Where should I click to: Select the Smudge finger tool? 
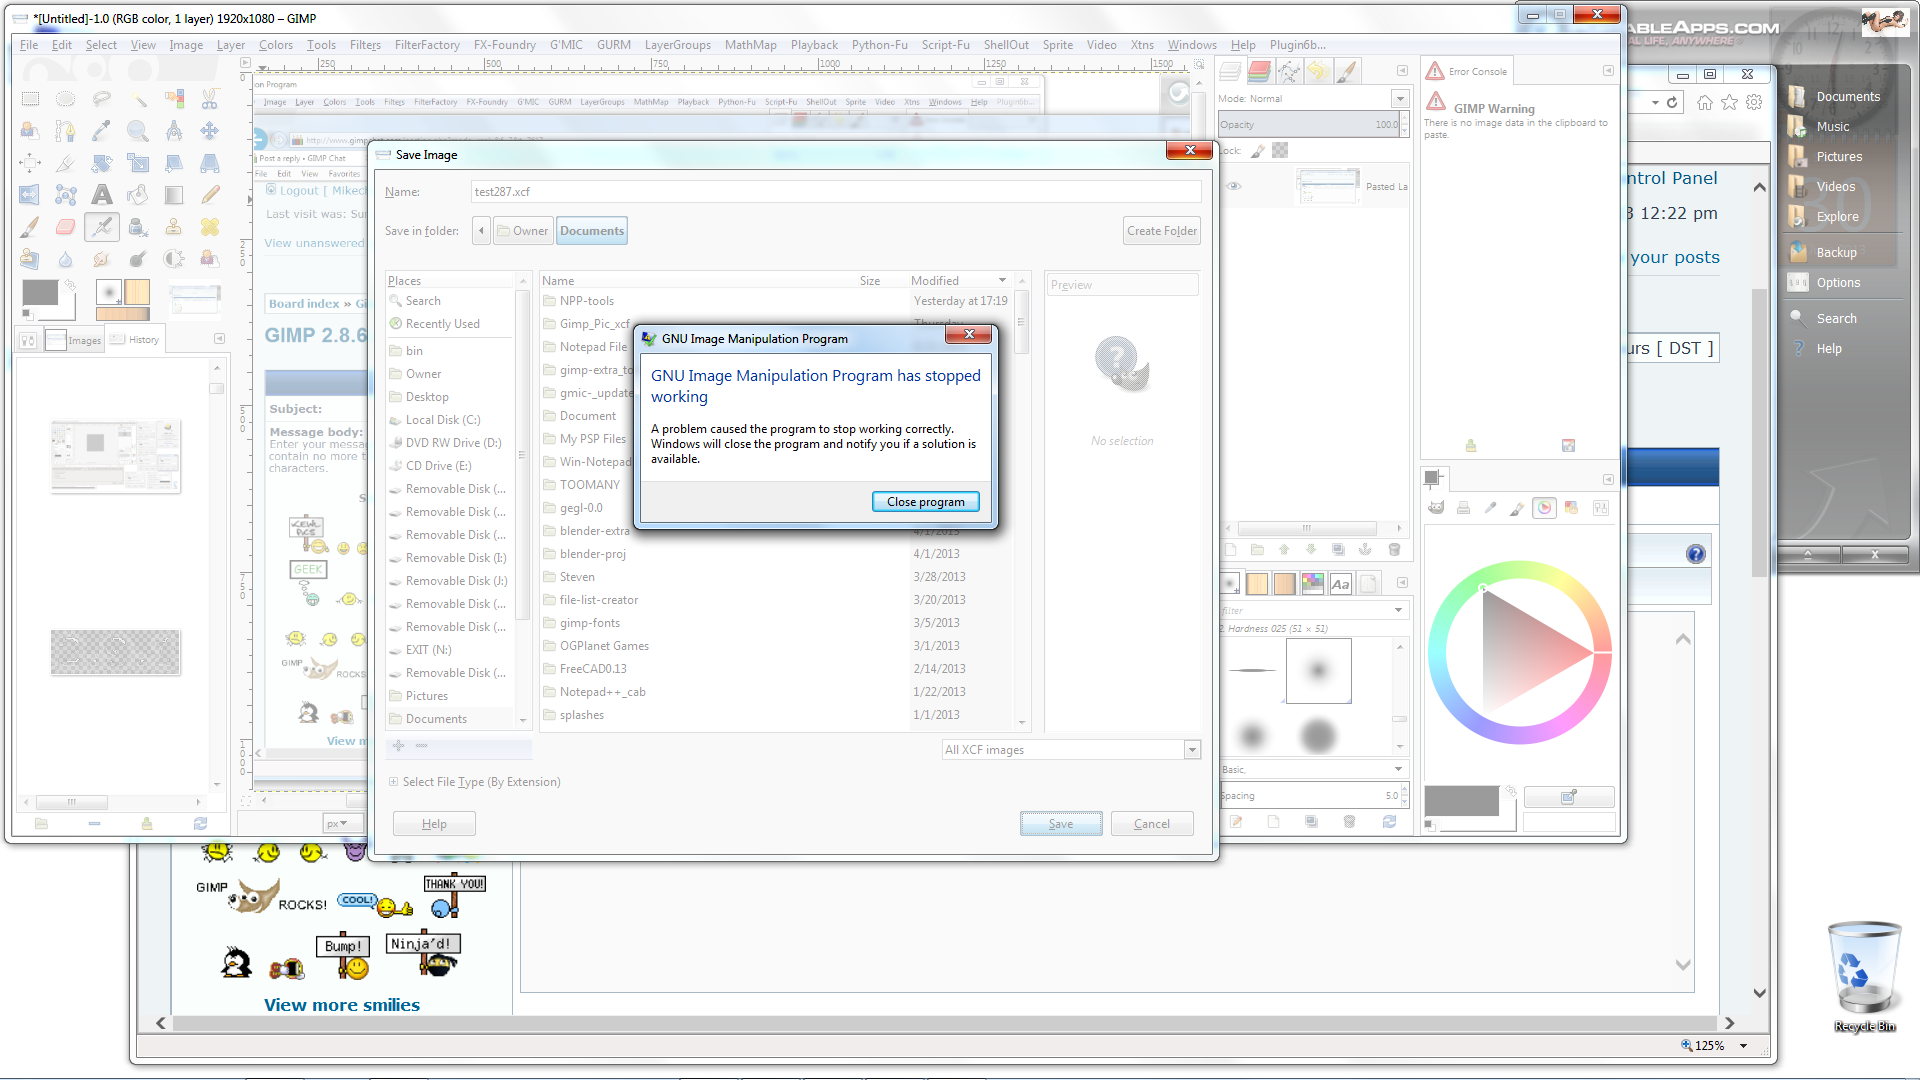coord(102,259)
